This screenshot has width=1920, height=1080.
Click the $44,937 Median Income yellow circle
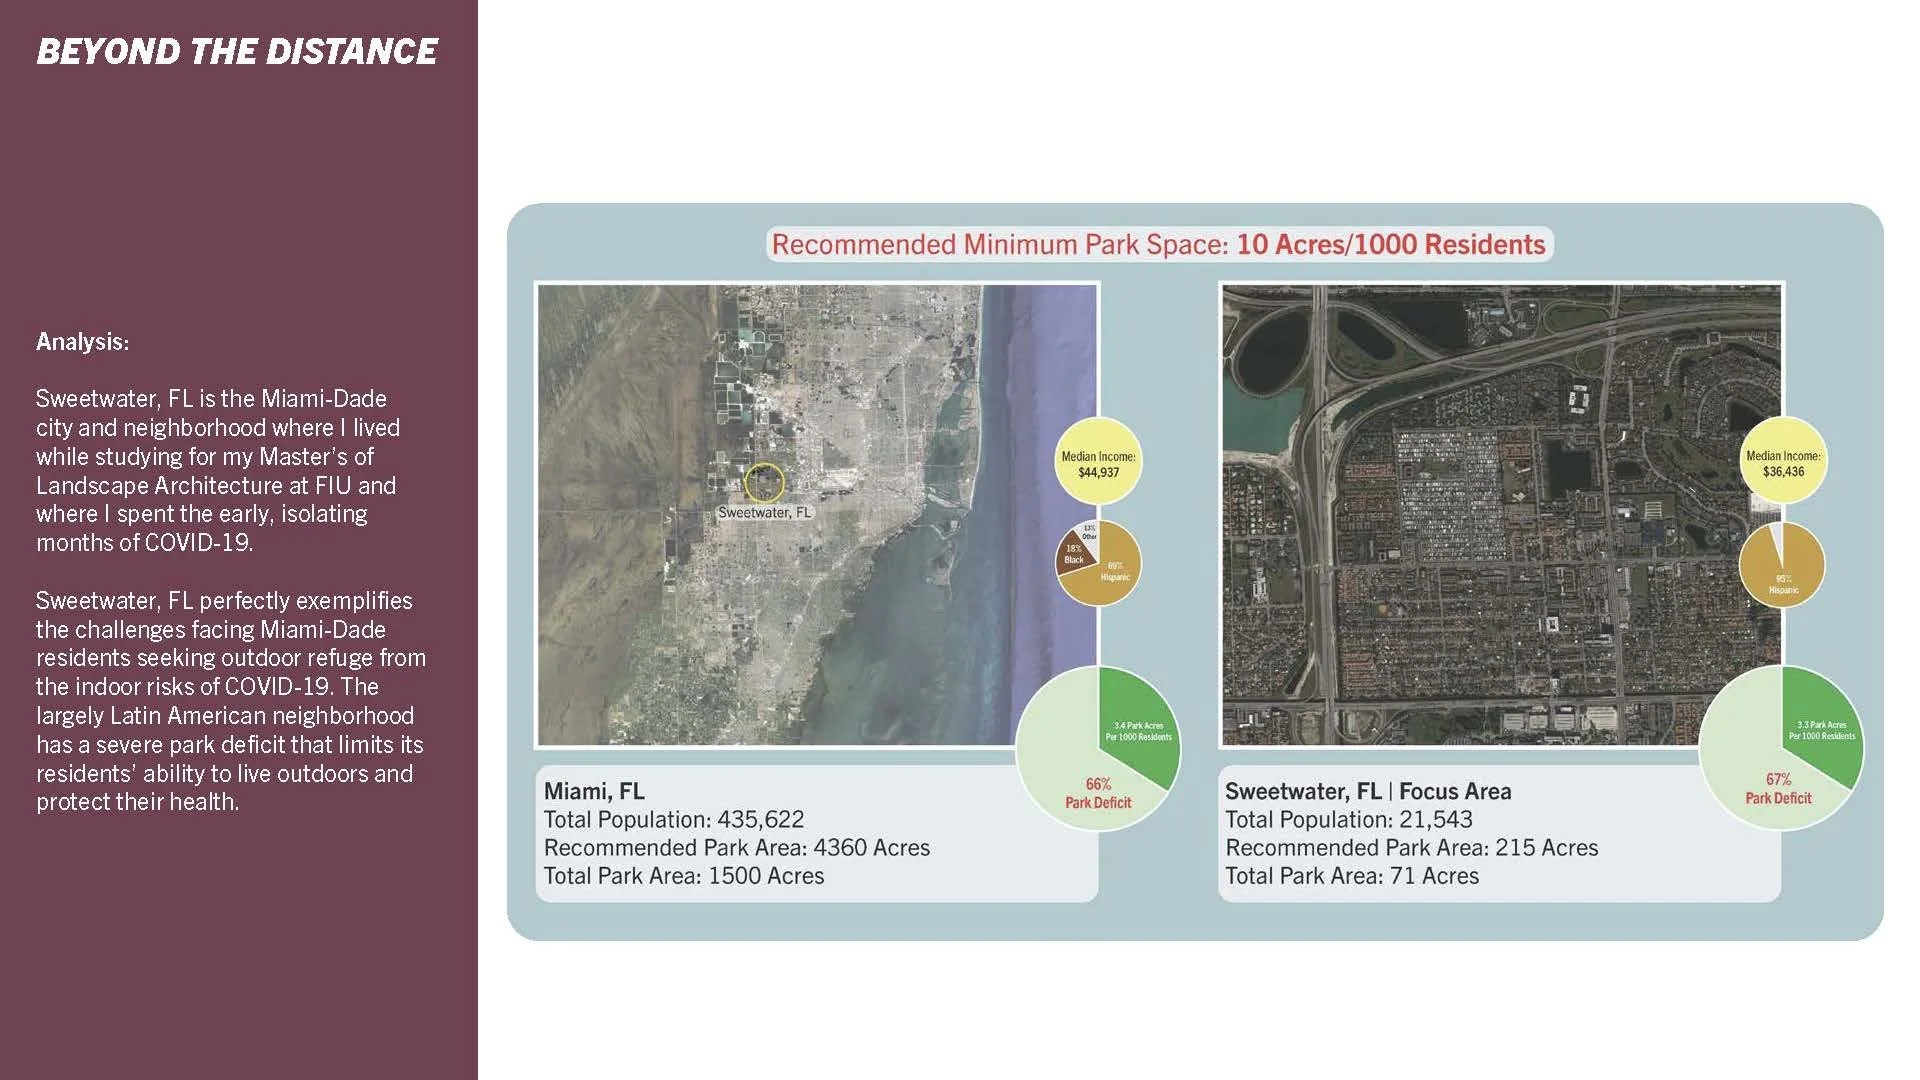1098,463
